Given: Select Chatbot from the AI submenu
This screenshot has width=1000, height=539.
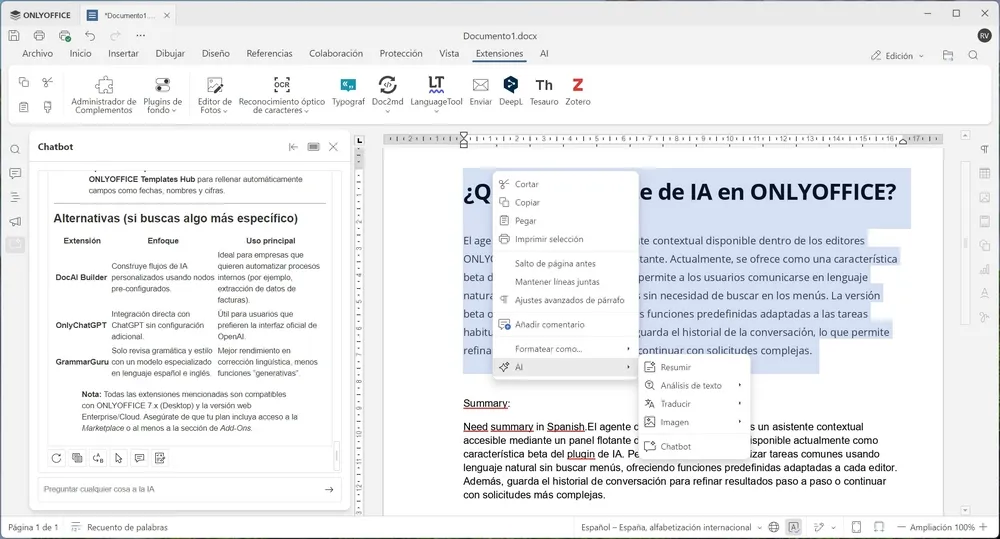Looking at the screenshot, I should point(694,447).
